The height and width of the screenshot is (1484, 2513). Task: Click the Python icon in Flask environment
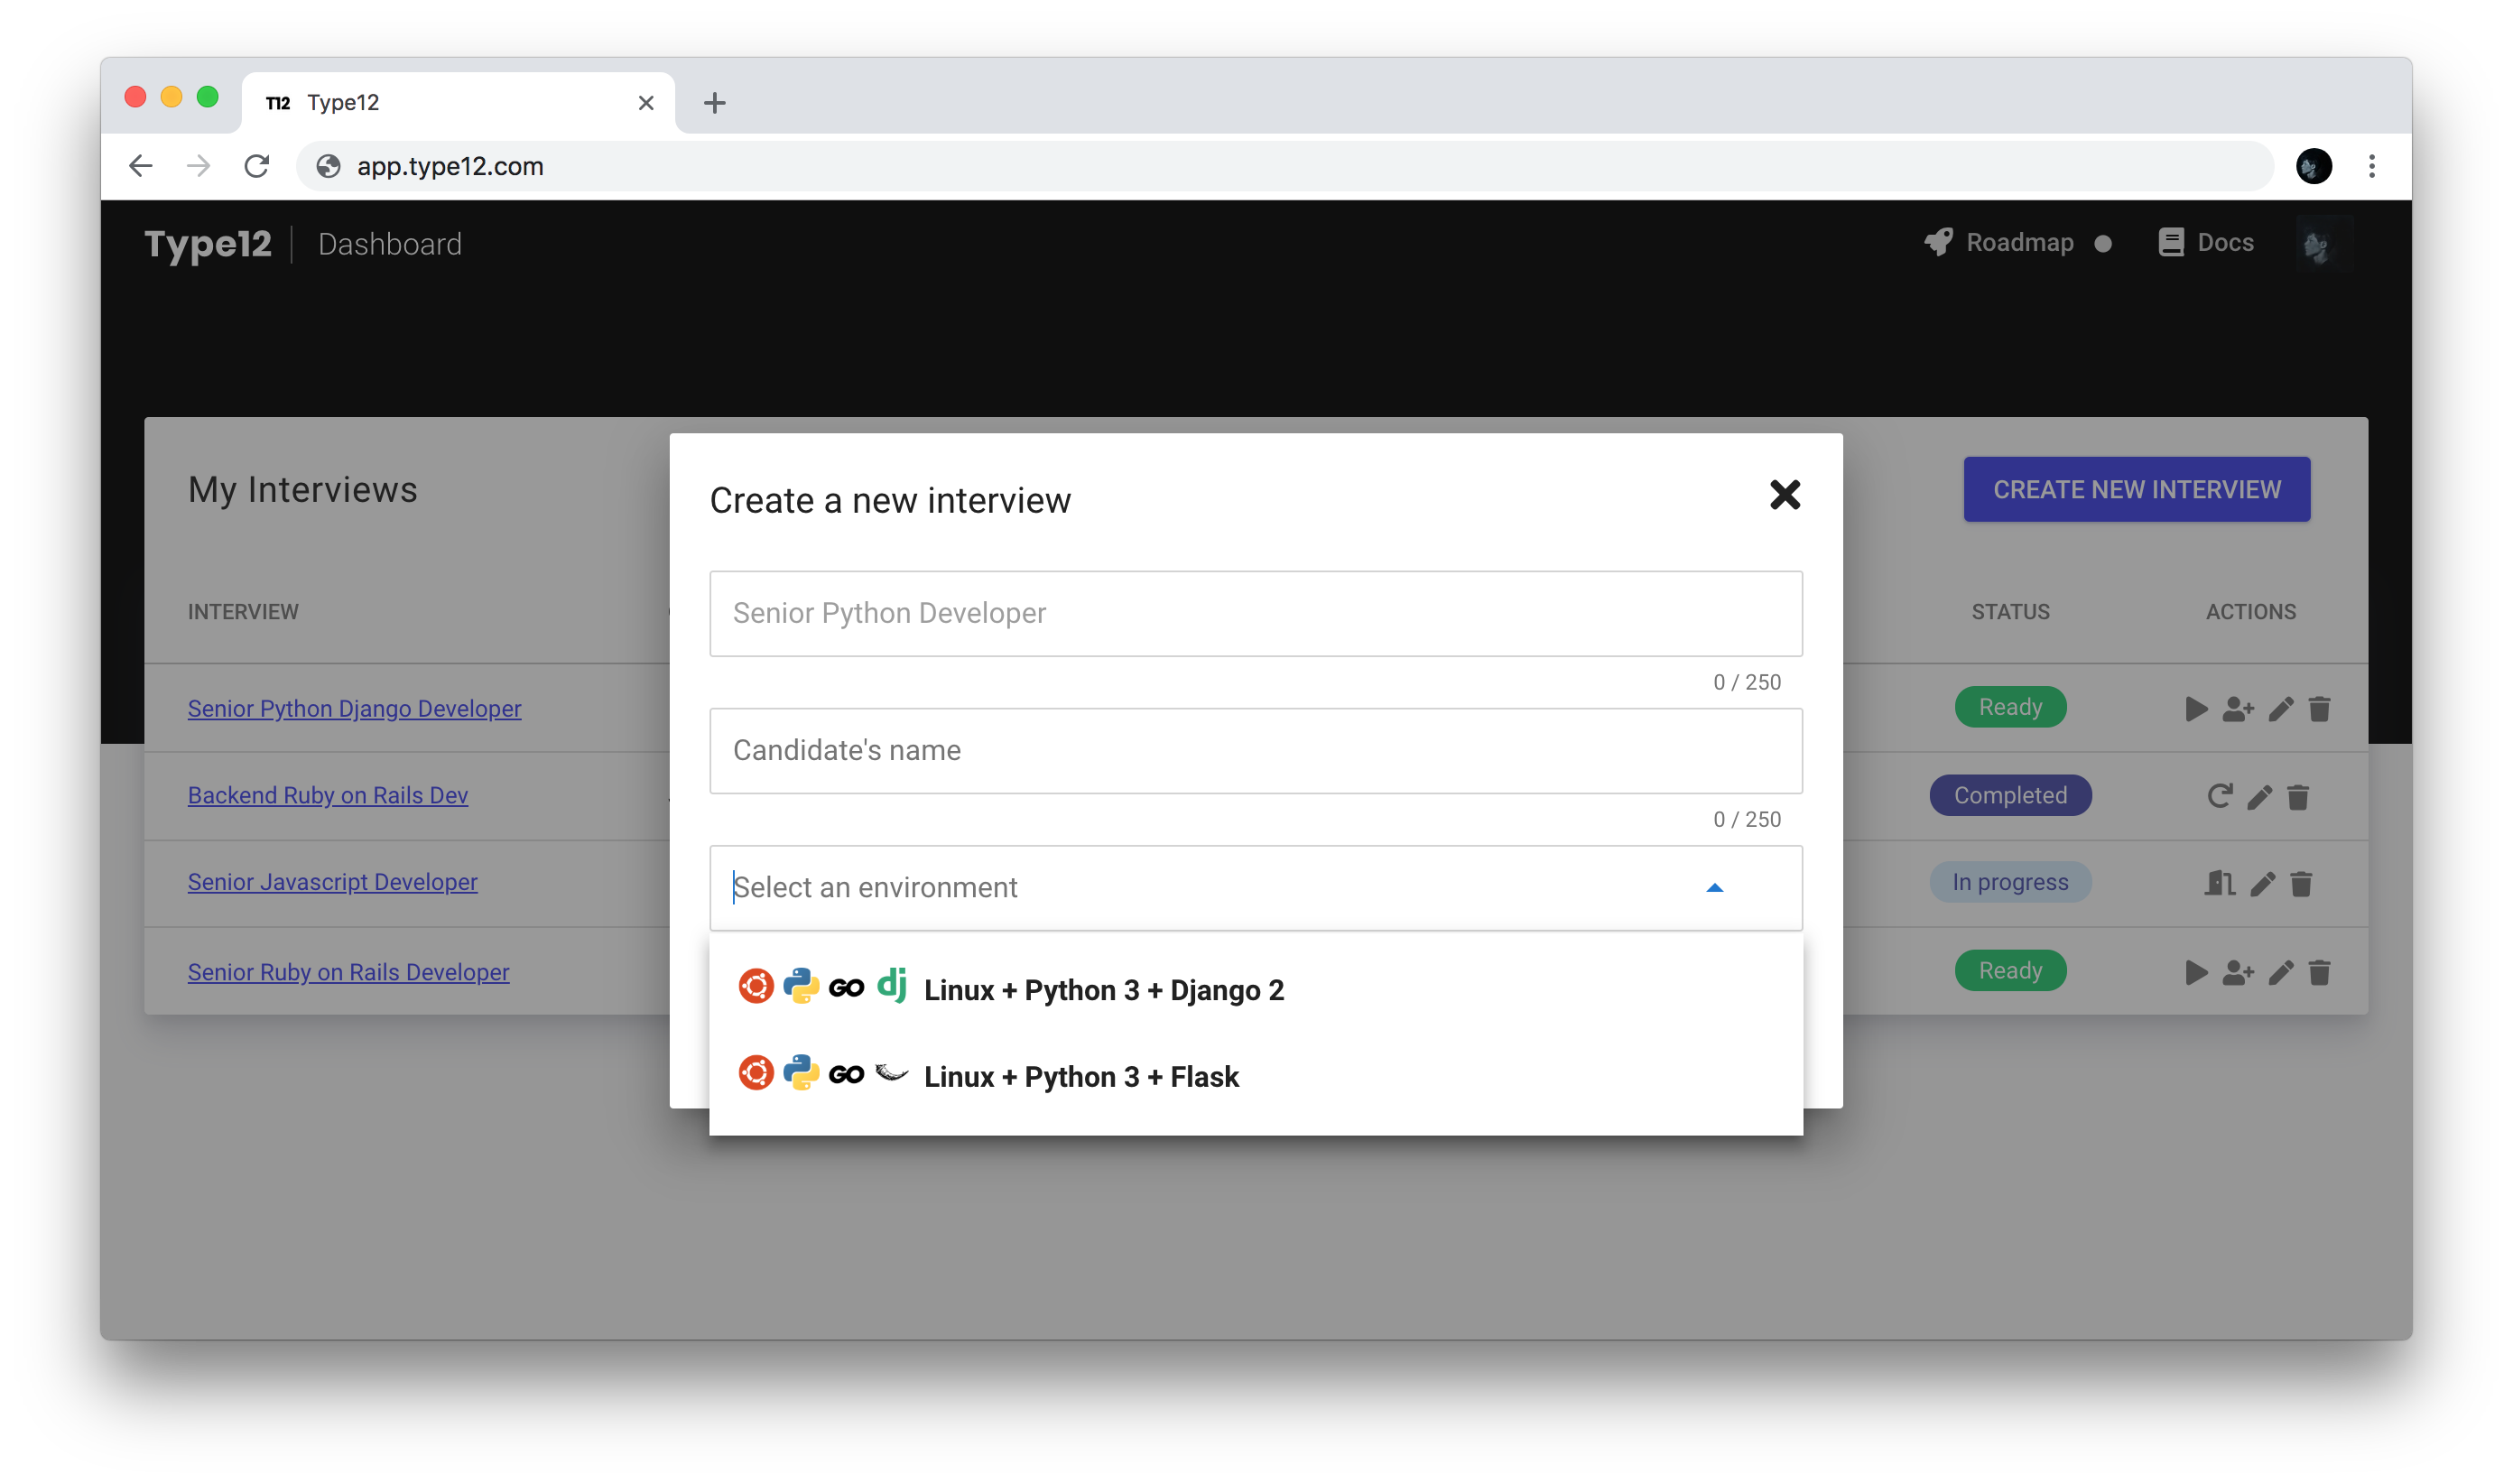[x=798, y=1074]
